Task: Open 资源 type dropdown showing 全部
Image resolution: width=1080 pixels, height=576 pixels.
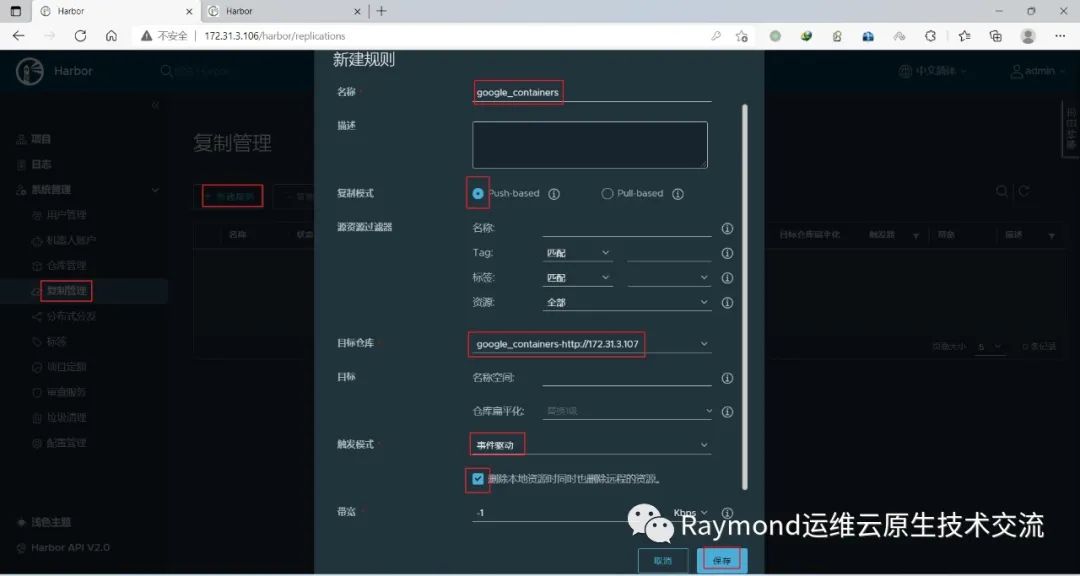Action: click(x=627, y=302)
